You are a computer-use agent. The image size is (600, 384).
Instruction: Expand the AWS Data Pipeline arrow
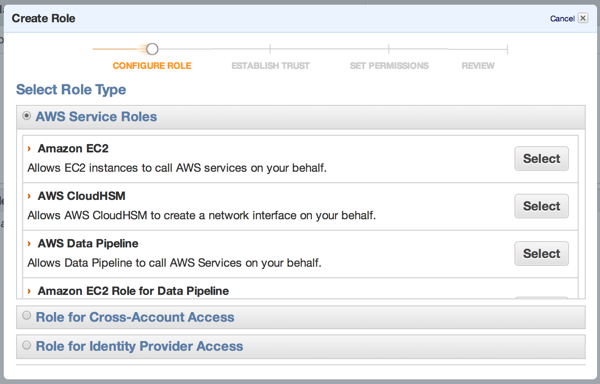coord(29,243)
